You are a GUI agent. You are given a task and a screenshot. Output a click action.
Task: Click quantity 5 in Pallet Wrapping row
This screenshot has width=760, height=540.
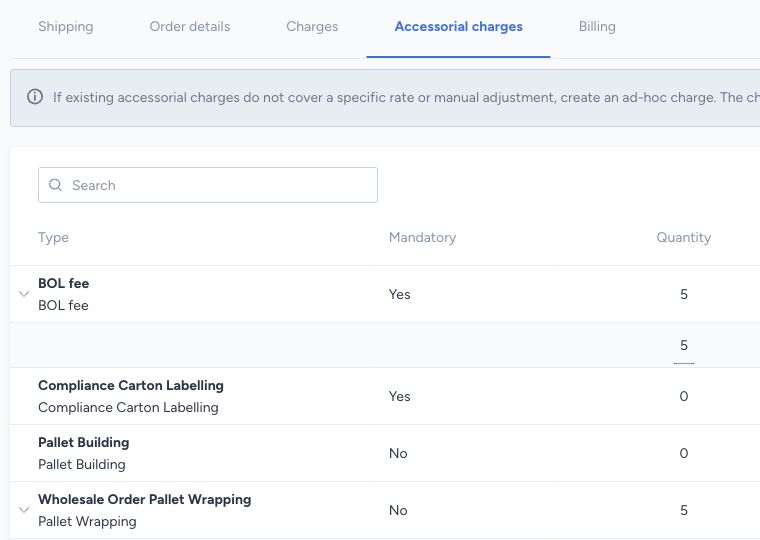684,510
